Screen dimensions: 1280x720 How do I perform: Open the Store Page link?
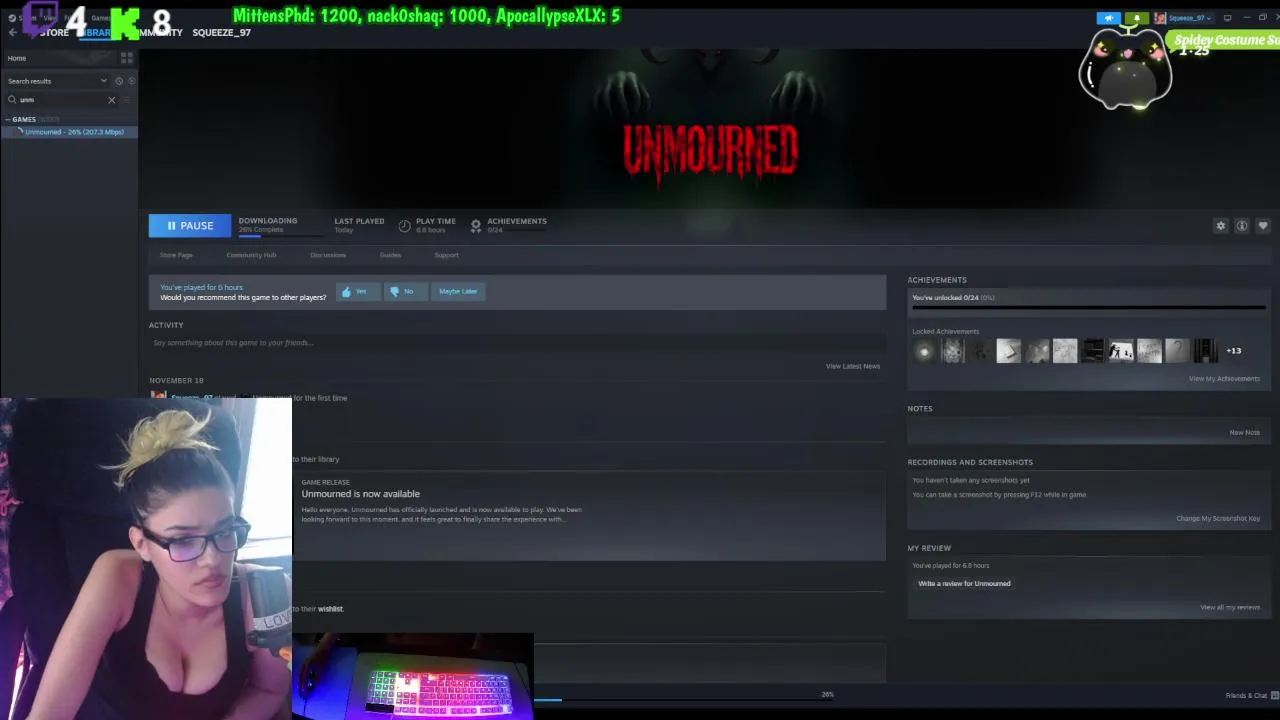coord(176,255)
